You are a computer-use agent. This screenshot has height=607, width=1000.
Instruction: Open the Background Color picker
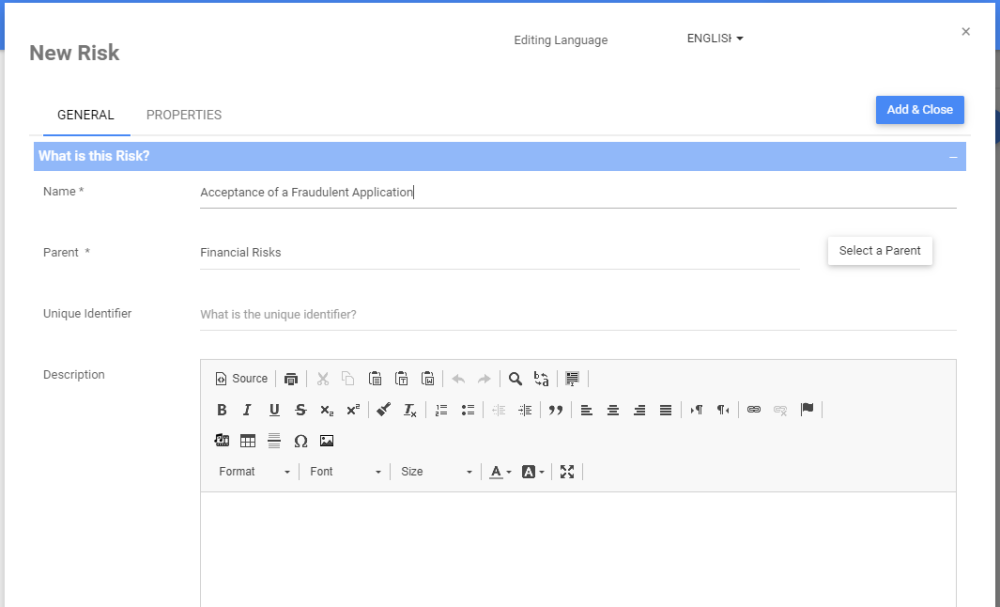[533, 472]
